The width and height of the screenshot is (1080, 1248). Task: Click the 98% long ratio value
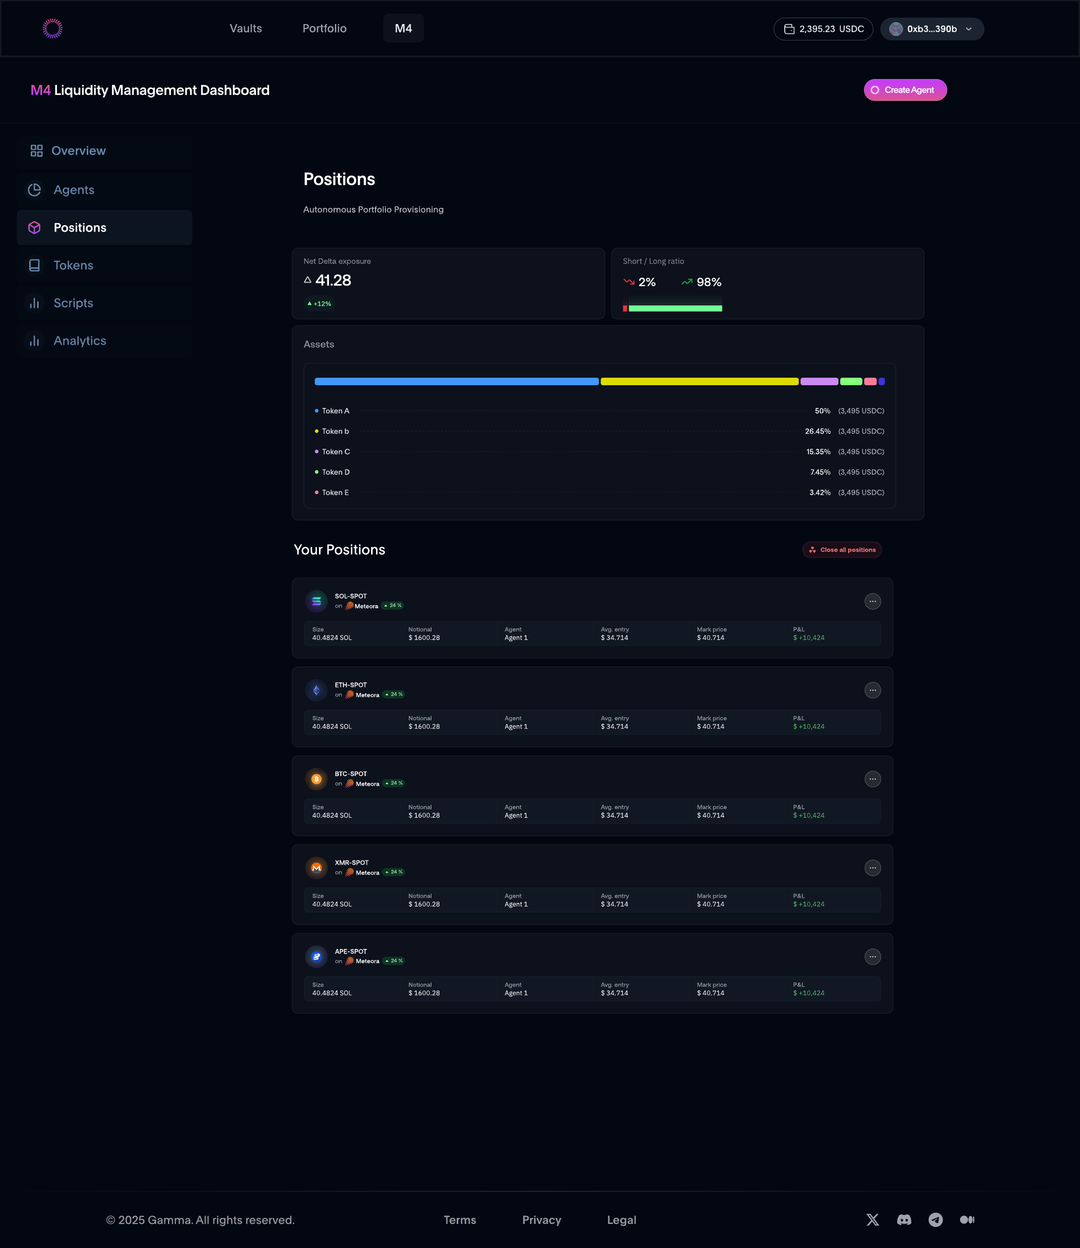point(709,282)
